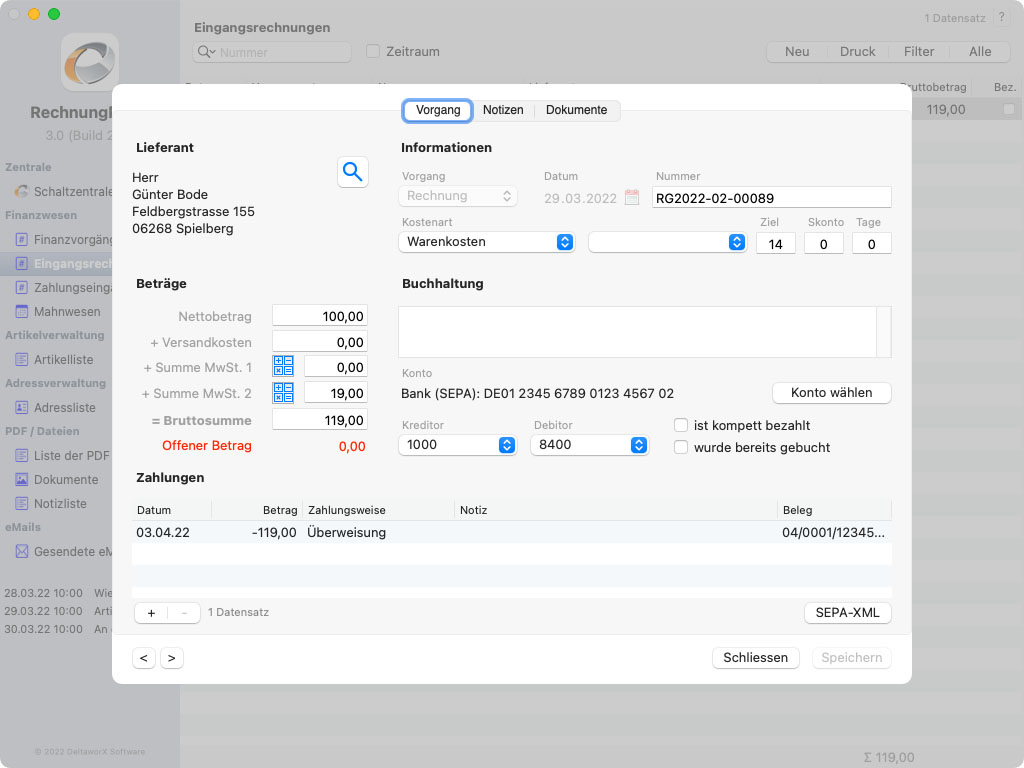Open the Kostenart dropdown showing Warenkosten

coord(487,242)
